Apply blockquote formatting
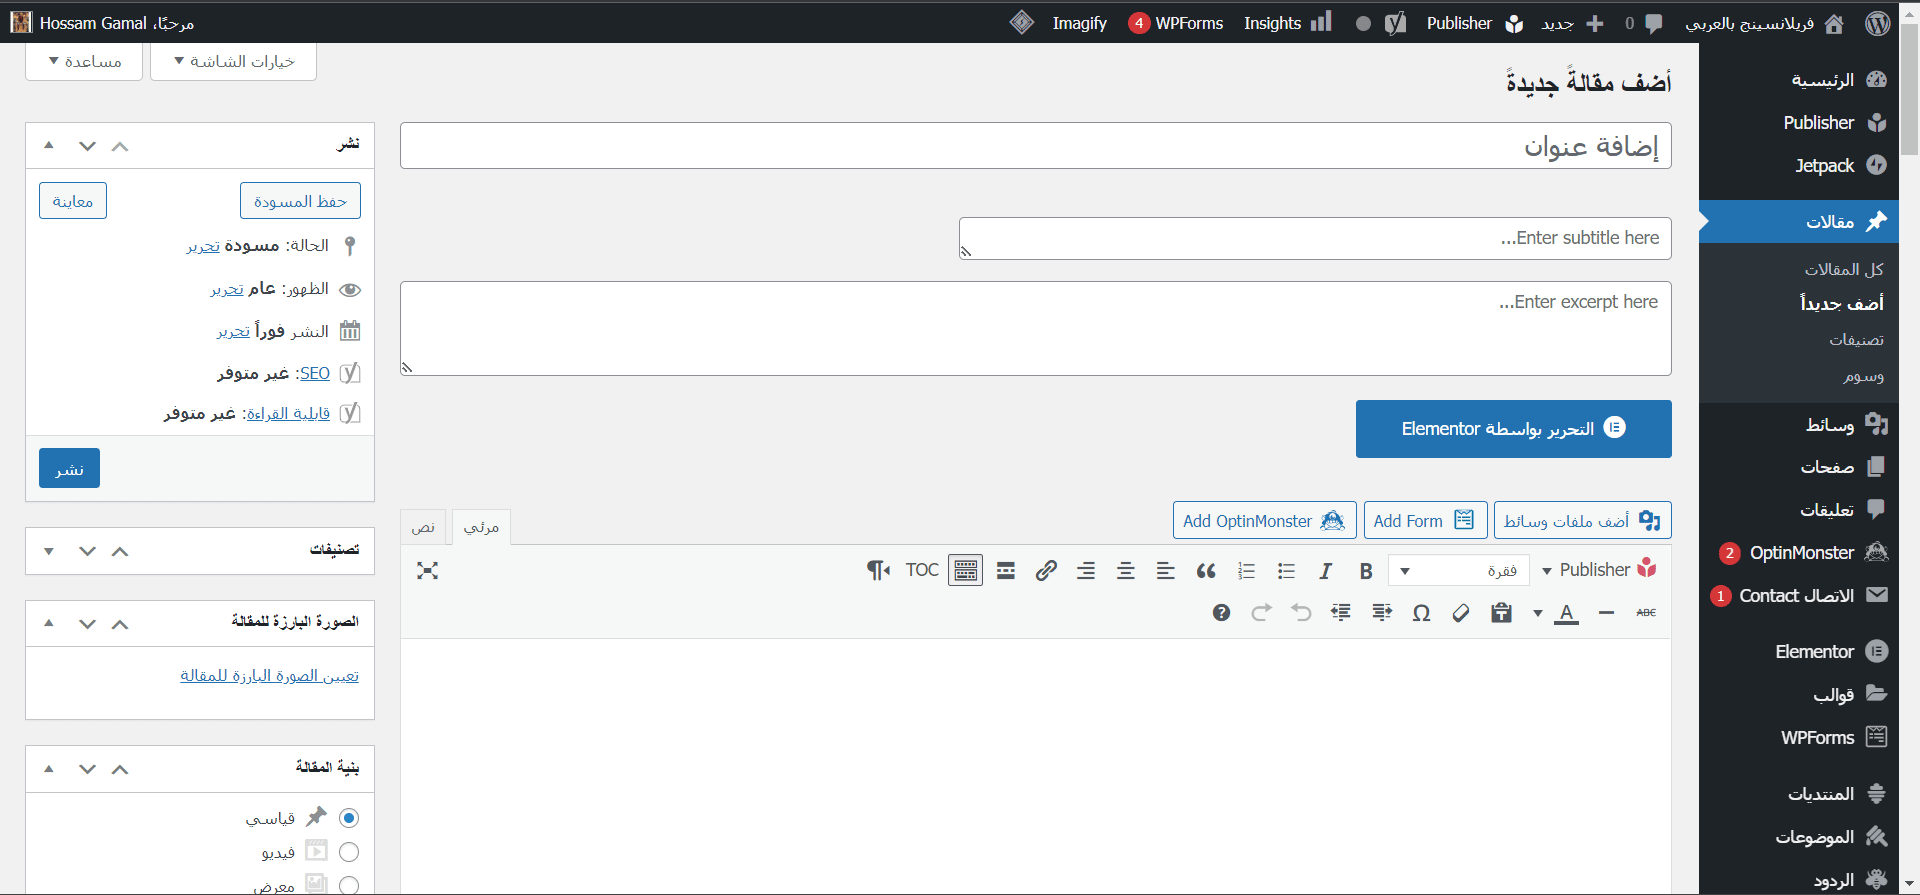This screenshot has width=1920, height=895. (x=1206, y=571)
